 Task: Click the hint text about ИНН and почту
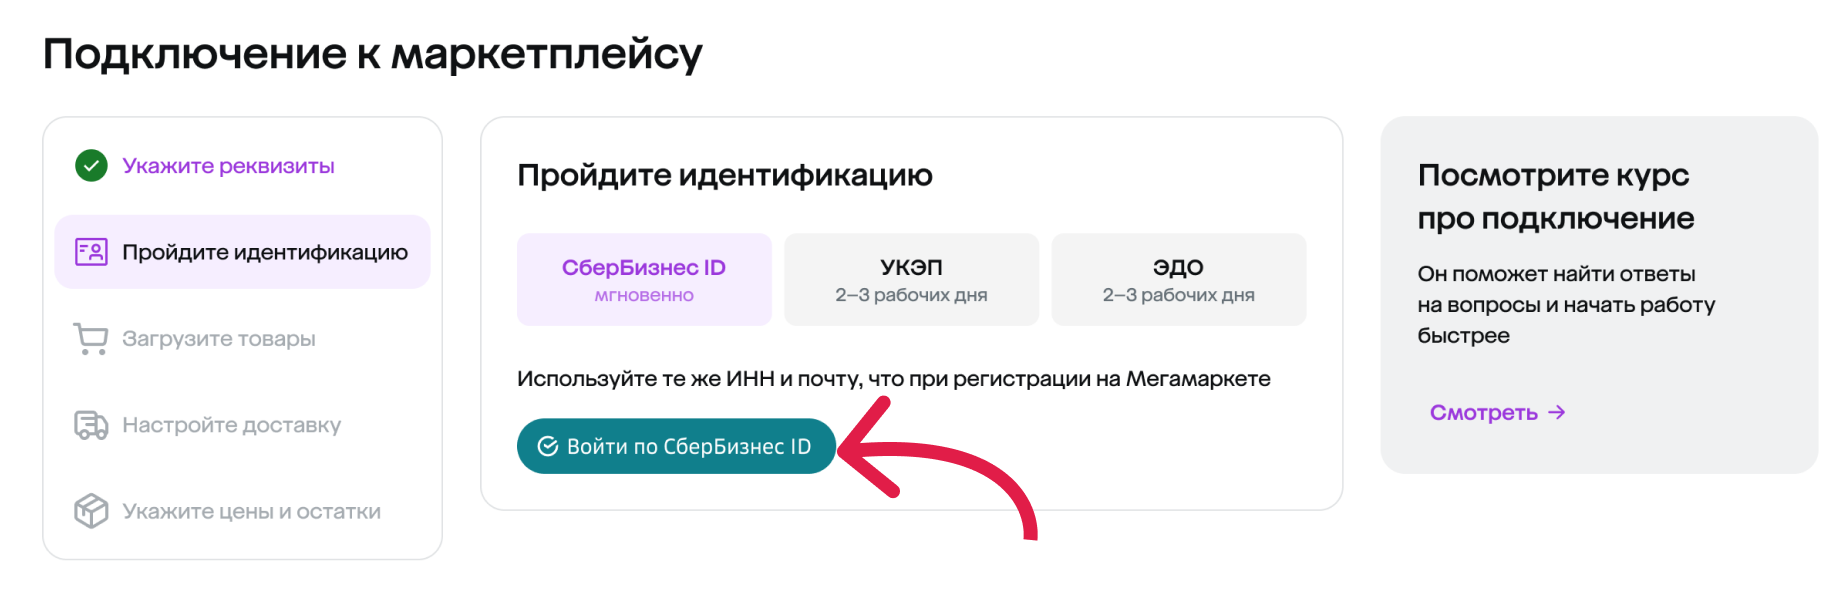click(x=893, y=379)
